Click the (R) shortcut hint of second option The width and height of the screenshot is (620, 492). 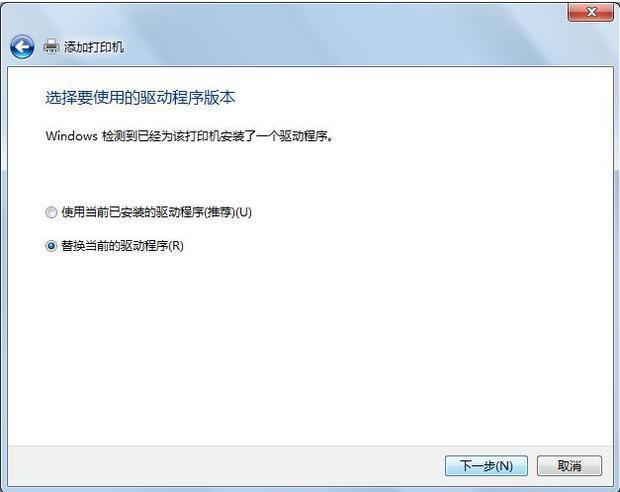176,246
